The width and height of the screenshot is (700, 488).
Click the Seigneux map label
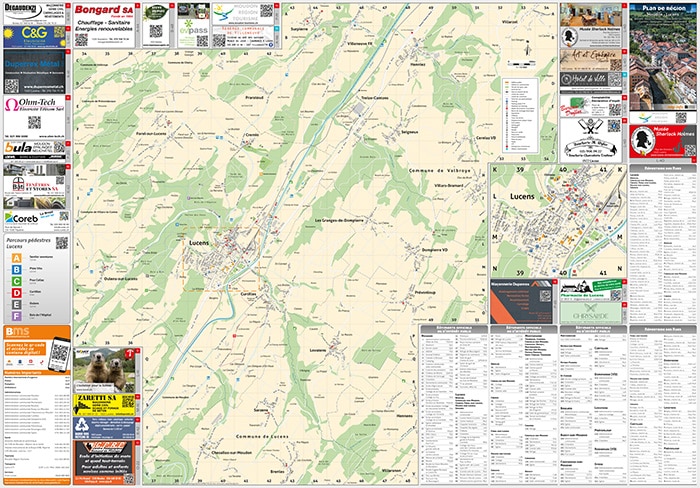tap(409, 132)
